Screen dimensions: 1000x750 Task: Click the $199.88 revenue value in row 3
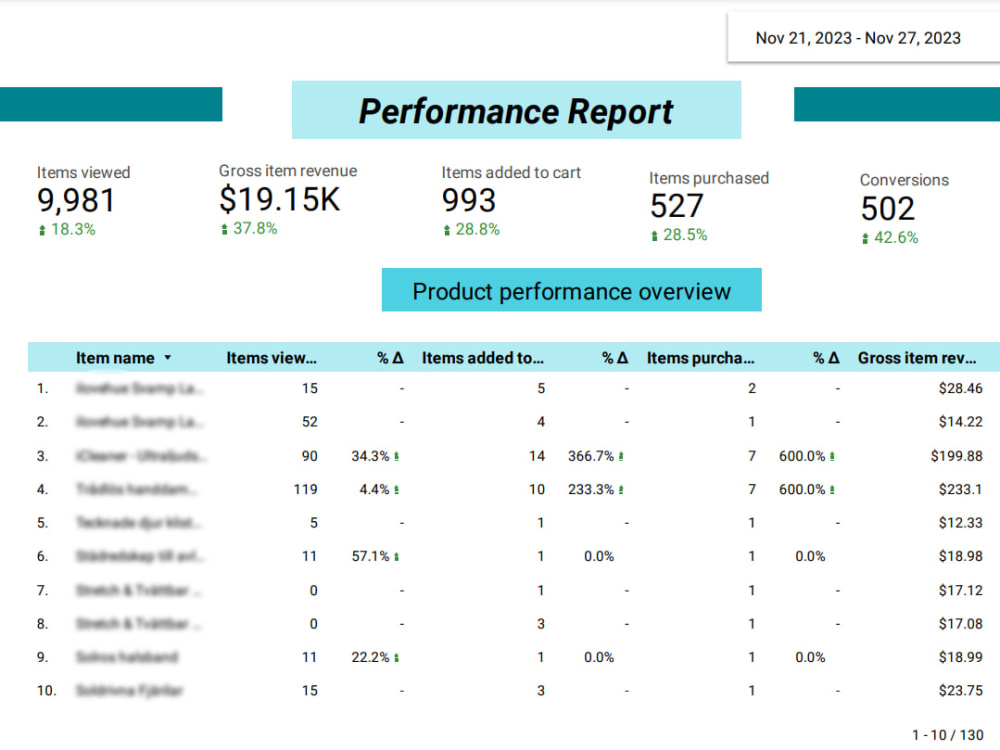(955, 456)
